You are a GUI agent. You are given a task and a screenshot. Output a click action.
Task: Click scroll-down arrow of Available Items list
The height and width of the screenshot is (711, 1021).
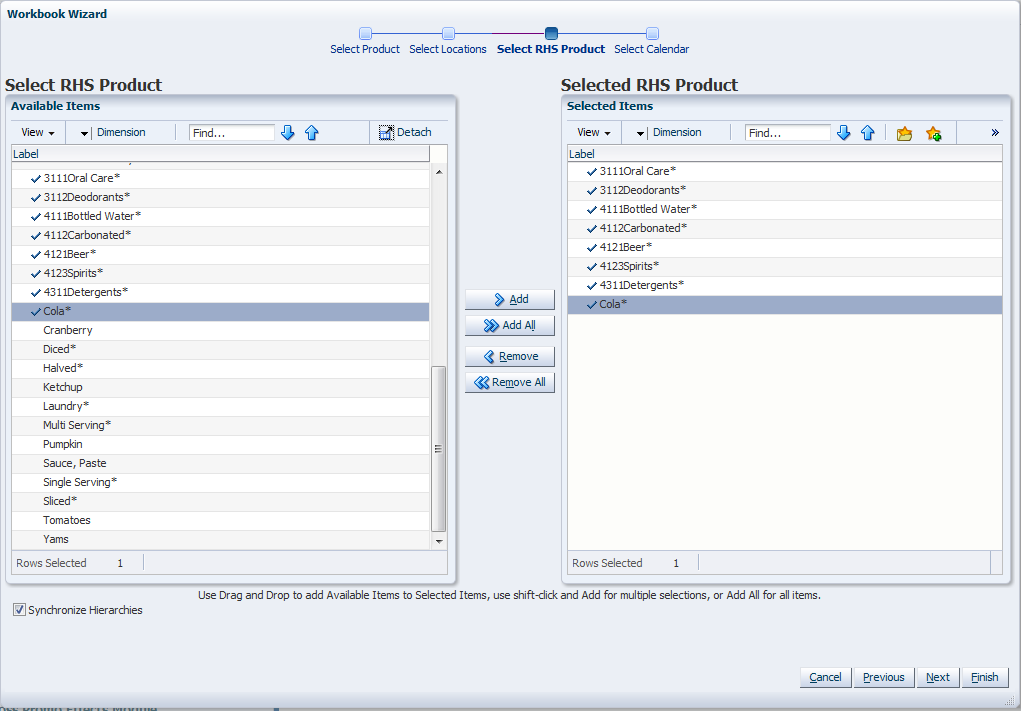click(439, 541)
